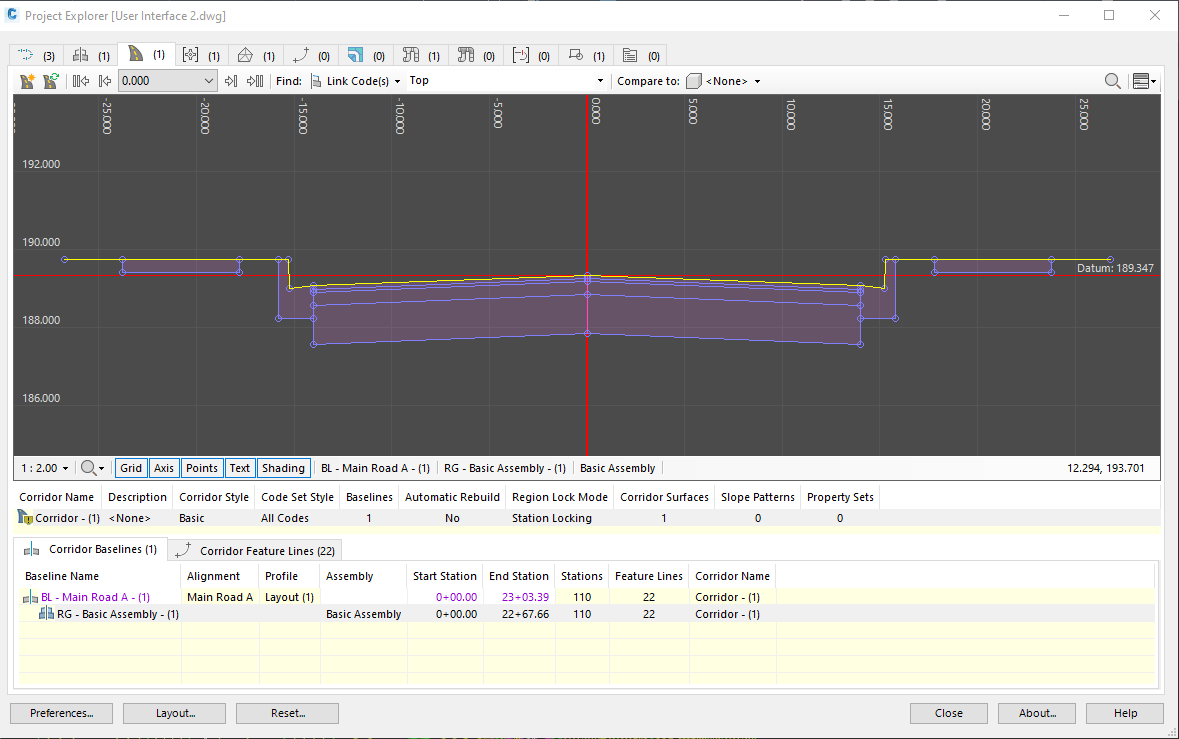Click the step to next station icon
Image resolution: width=1179 pixels, height=739 pixels.
(x=231, y=80)
